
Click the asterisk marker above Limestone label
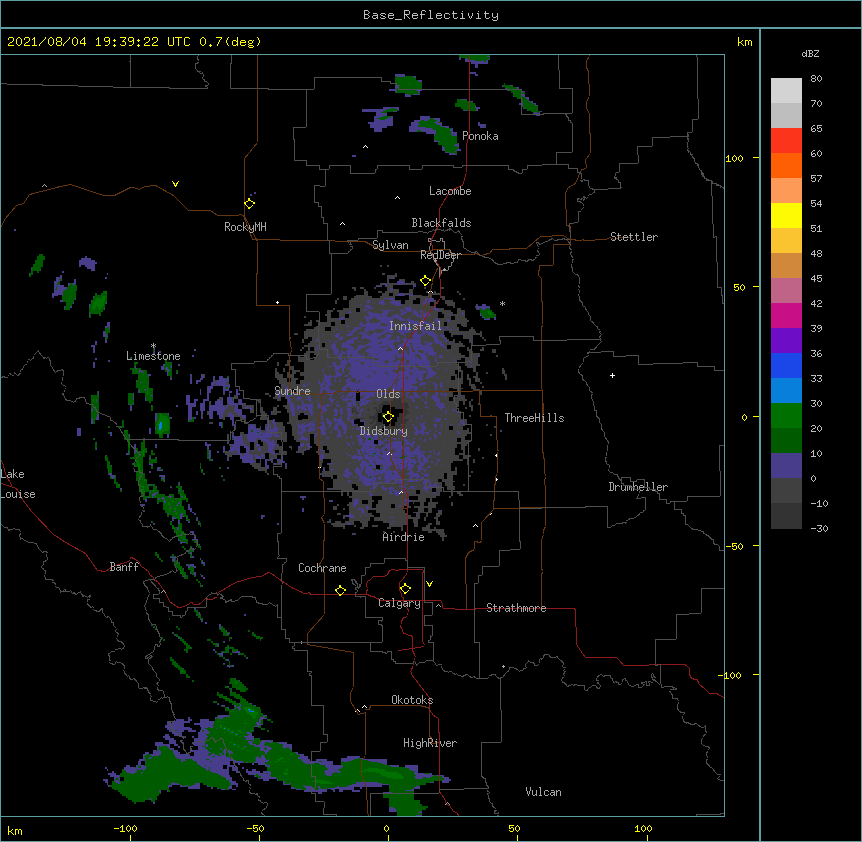pos(153,346)
